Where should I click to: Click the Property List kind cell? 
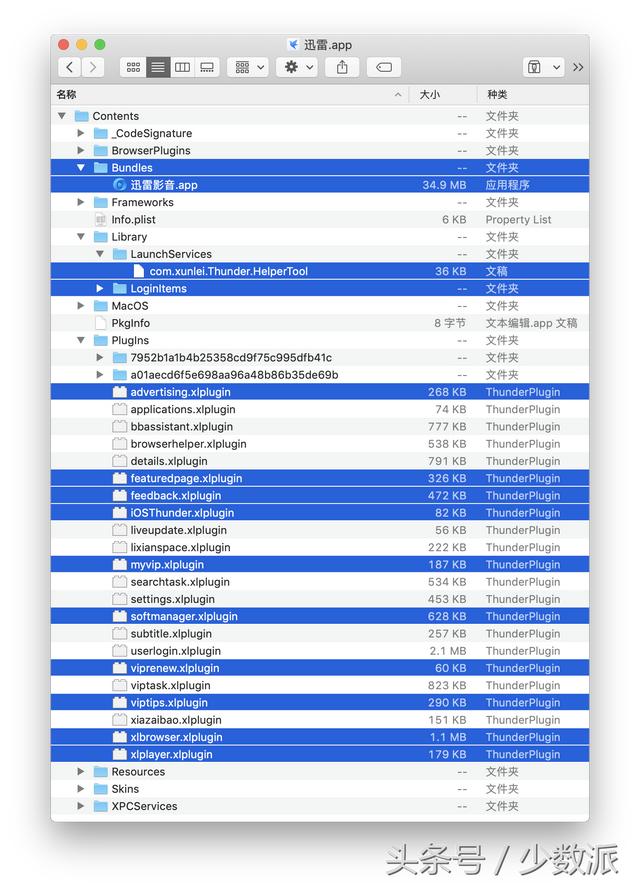(518, 219)
